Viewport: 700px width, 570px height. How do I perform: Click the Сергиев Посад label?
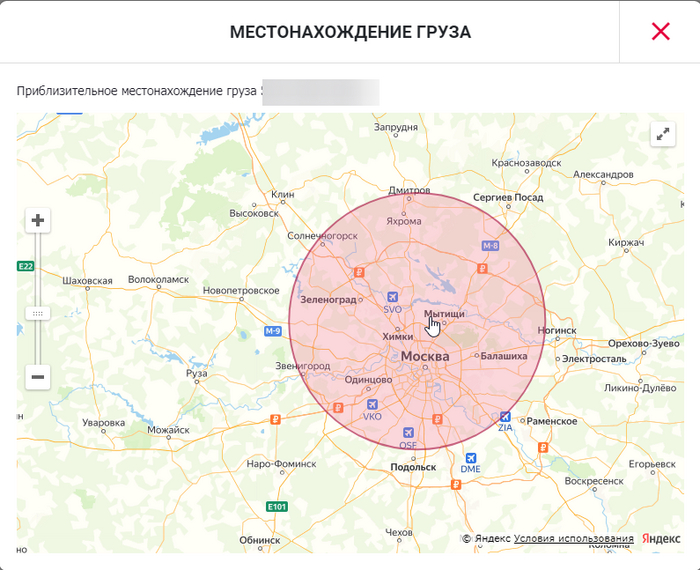(x=508, y=197)
